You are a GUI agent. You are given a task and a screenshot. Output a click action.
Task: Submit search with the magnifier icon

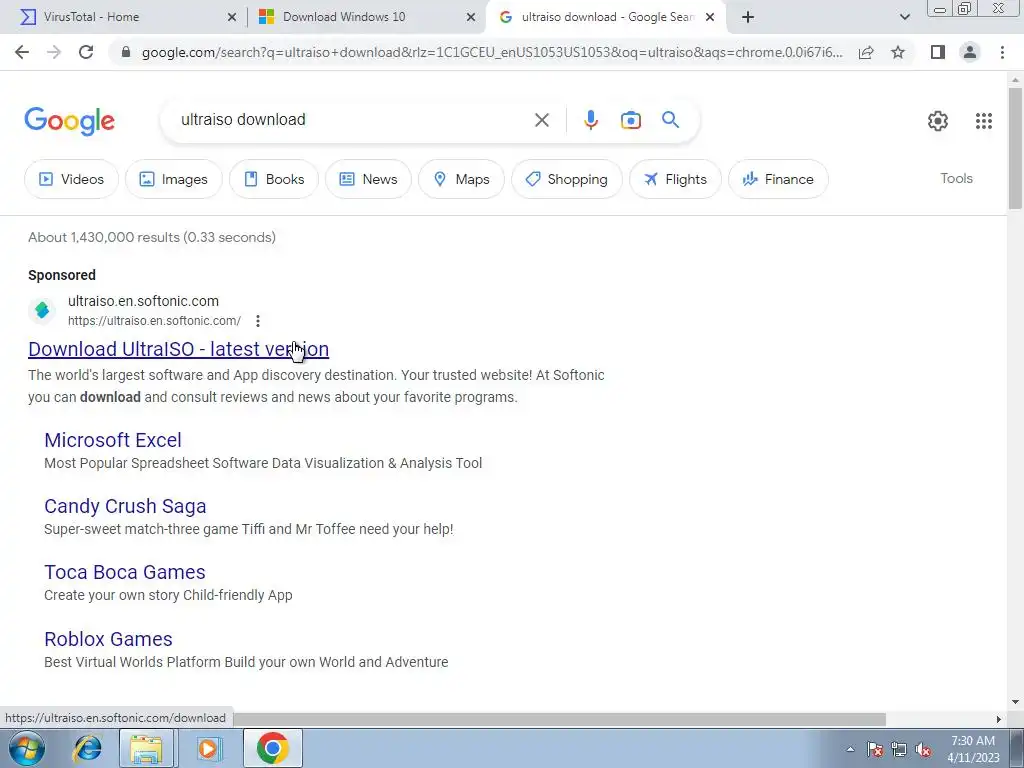click(670, 120)
